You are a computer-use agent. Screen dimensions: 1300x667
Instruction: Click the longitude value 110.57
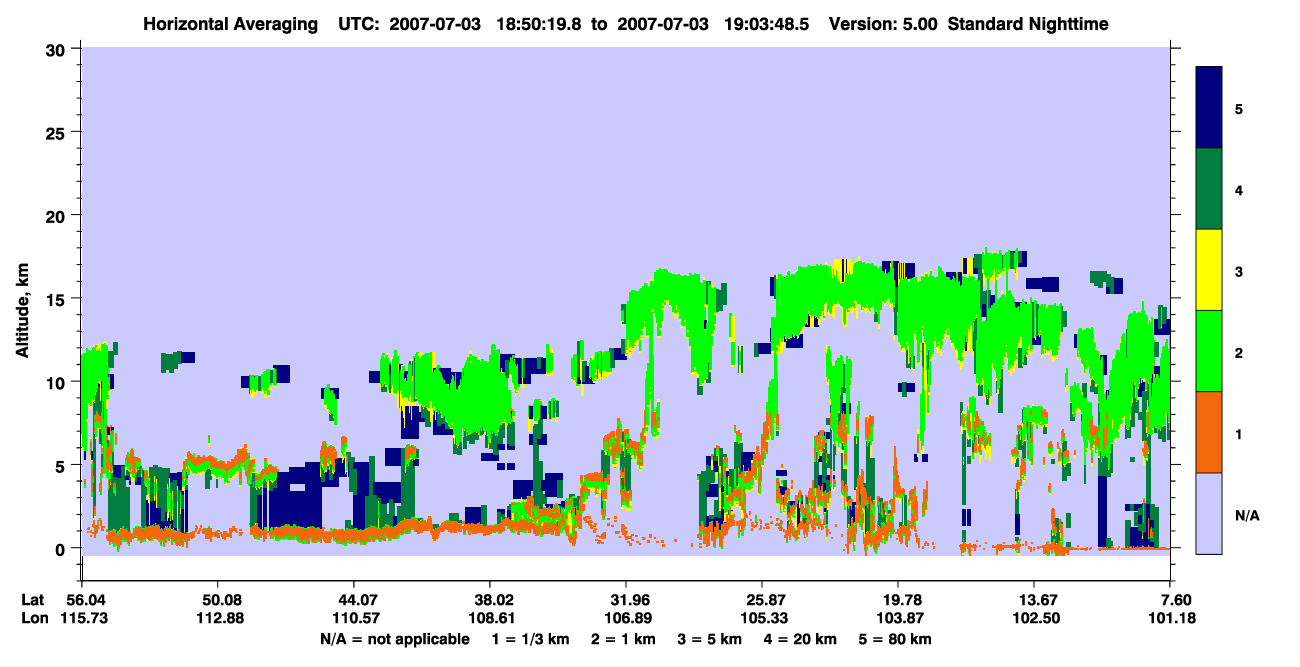click(354, 618)
